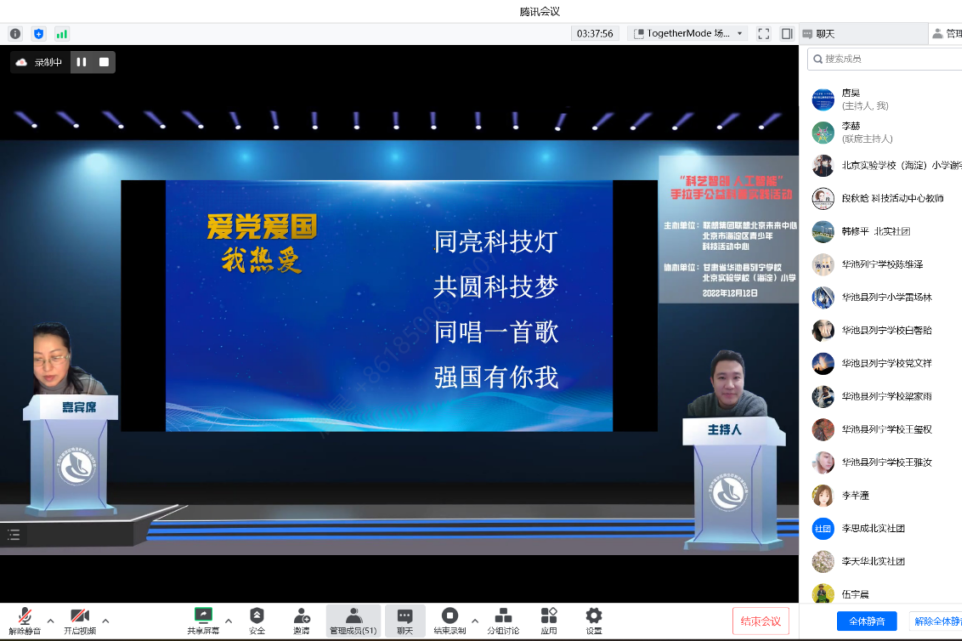The image size is (962, 641).
Task: Focus the 搜索成员 search field
Action: (x=884, y=59)
